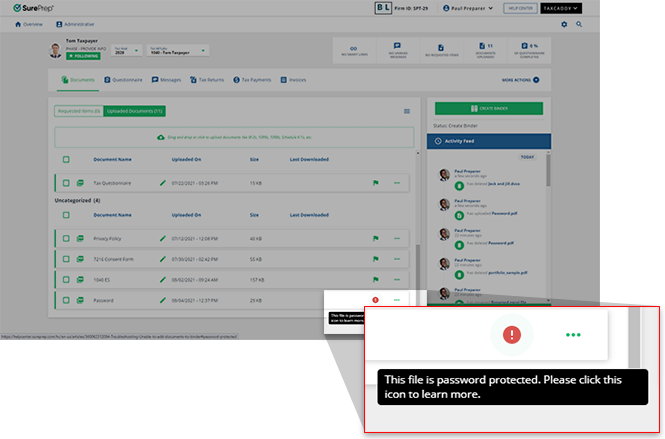Switch to the Messages tab
Viewport: 665px width, 439px height.
pyautogui.click(x=166, y=80)
